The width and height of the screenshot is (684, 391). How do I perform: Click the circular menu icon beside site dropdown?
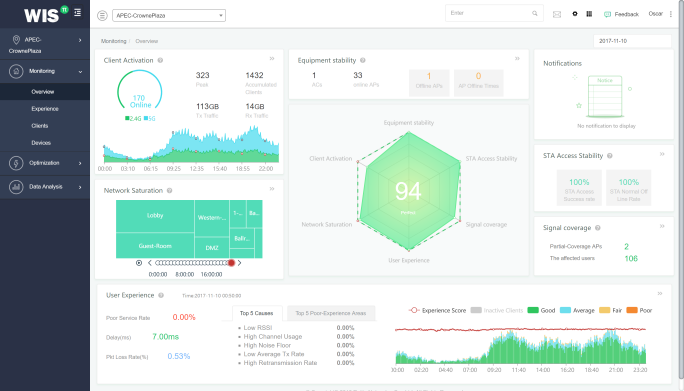(102, 16)
